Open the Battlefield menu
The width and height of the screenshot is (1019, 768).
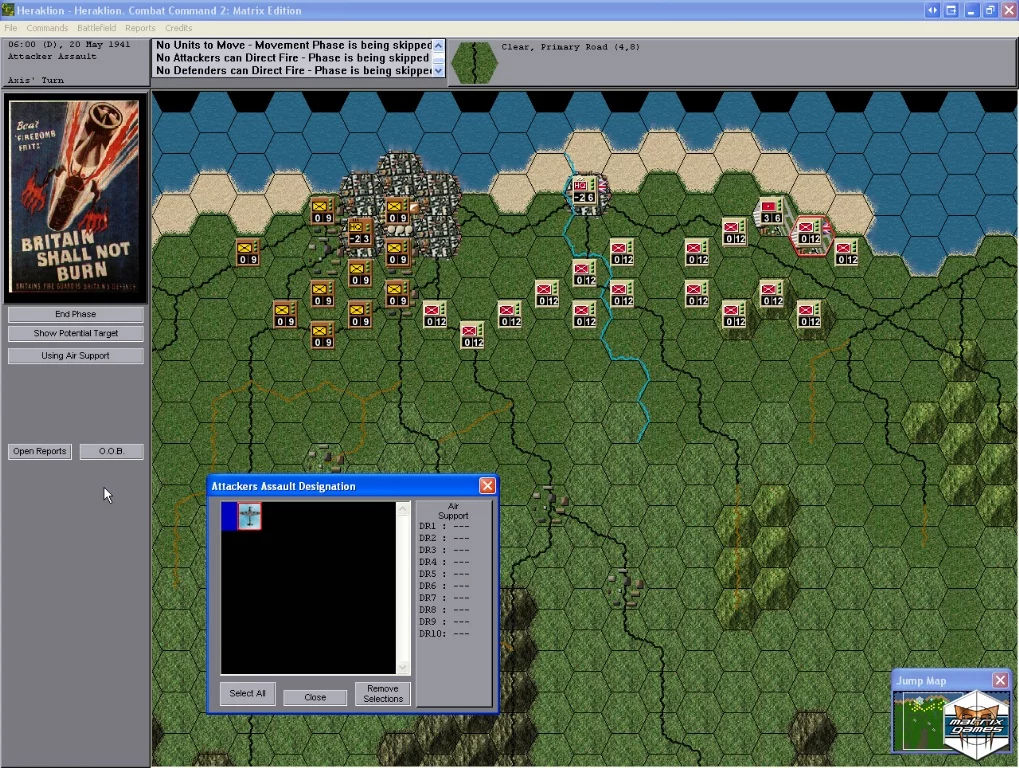click(97, 28)
